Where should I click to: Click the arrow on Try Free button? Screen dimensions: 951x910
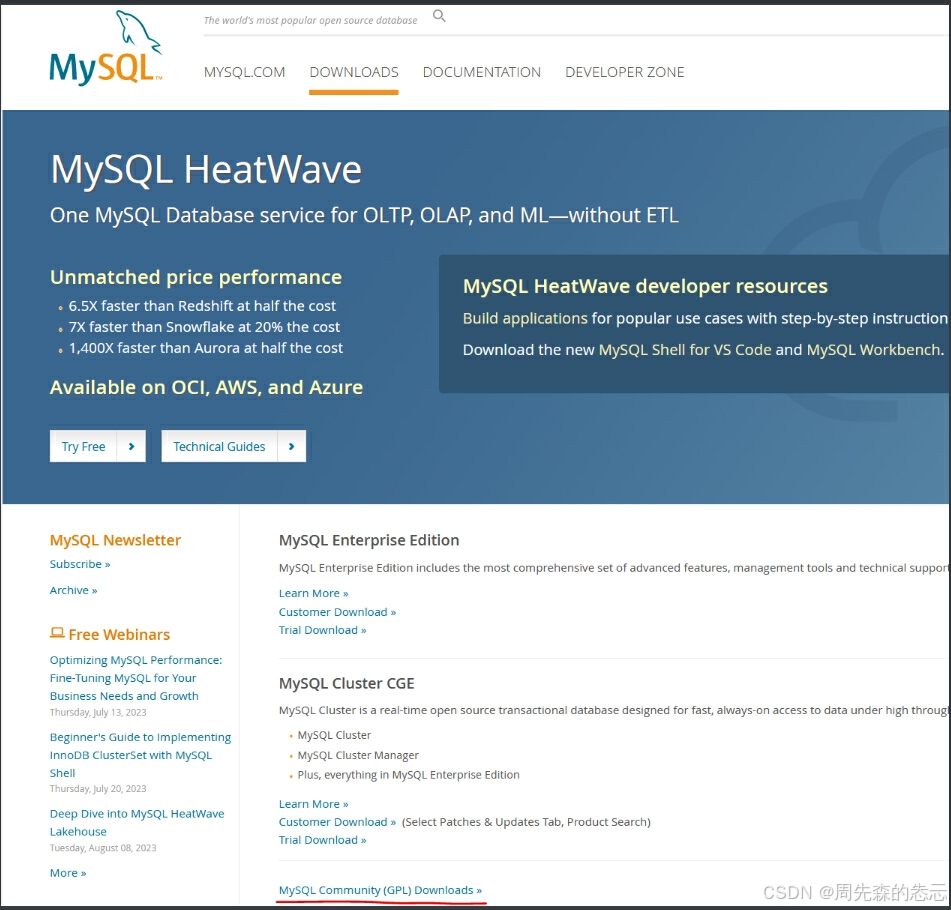(132, 447)
